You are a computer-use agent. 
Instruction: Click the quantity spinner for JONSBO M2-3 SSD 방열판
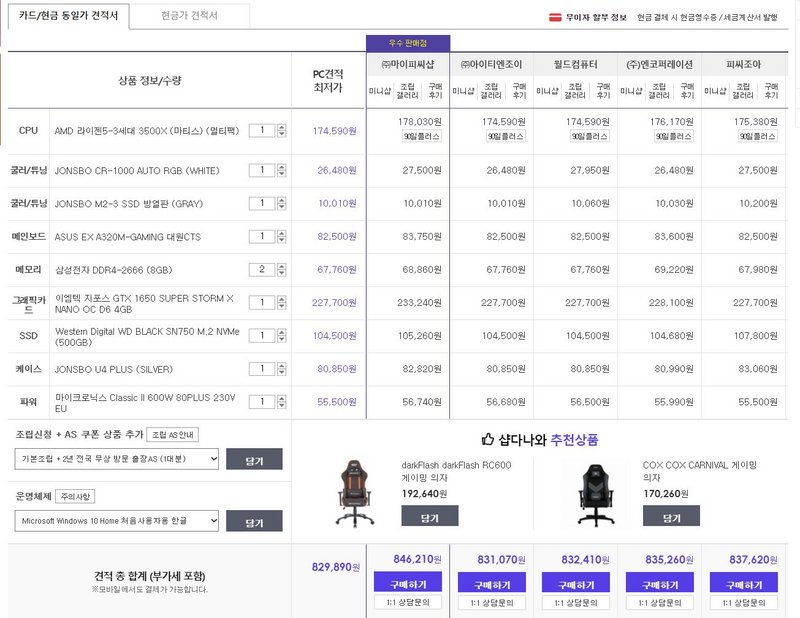point(282,204)
